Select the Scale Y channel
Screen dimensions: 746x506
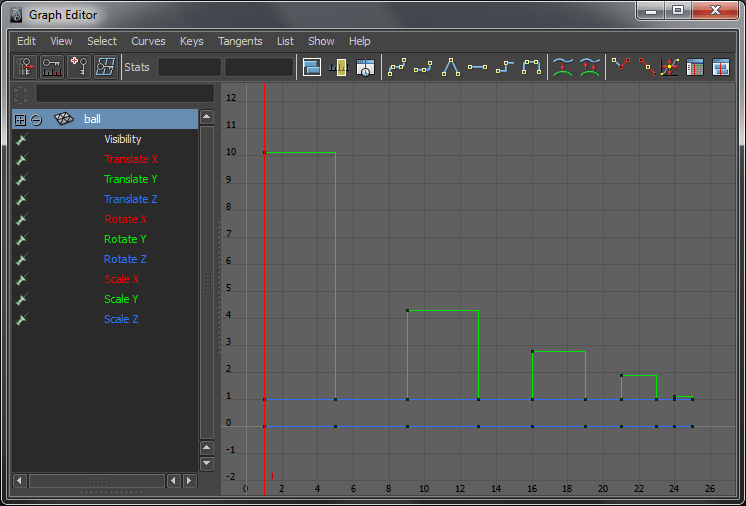121,300
